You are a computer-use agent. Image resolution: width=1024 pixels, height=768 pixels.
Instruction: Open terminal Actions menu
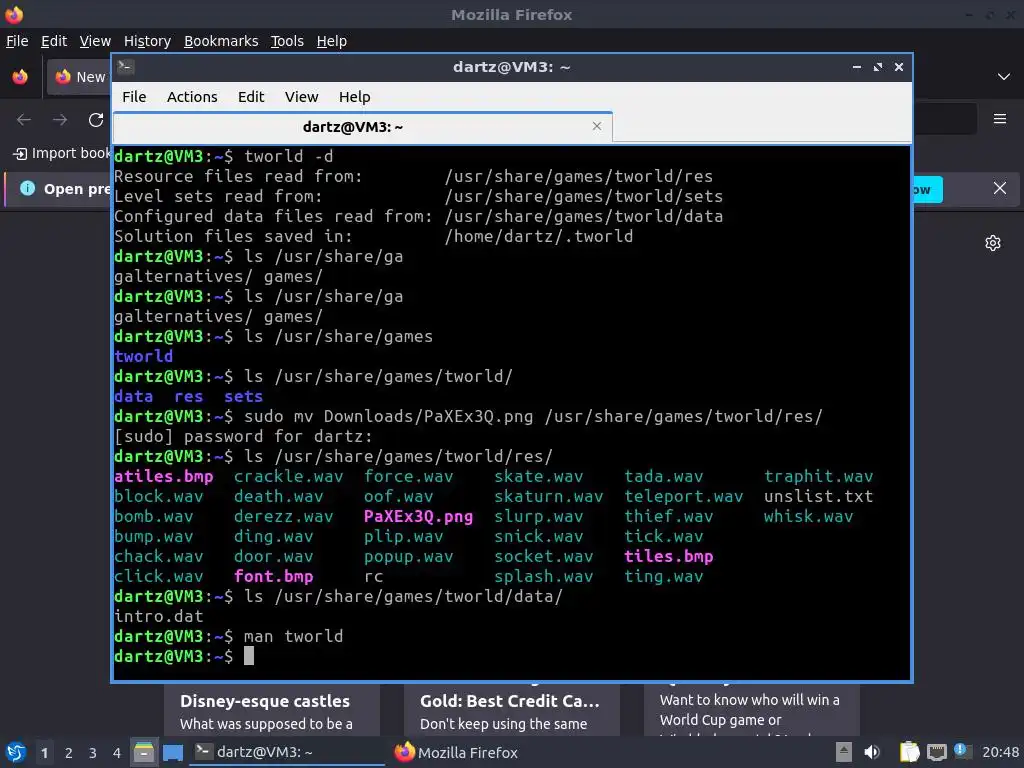[192, 97]
